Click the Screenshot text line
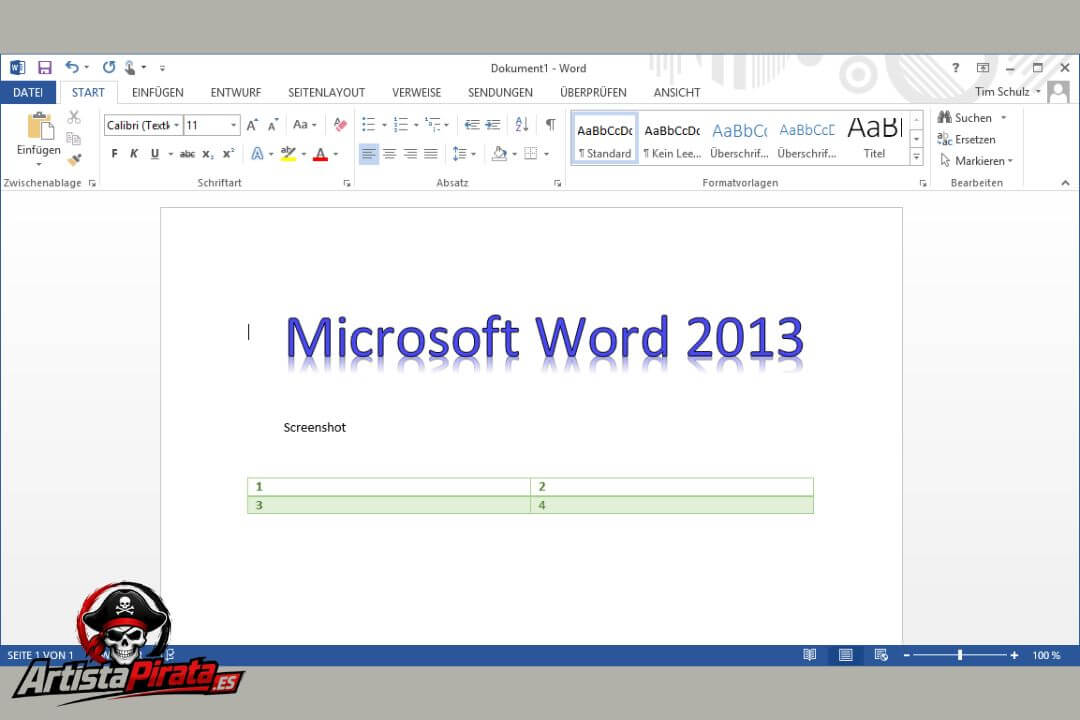The height and width of the screenshot is (720, 1080). coord(315,427)
